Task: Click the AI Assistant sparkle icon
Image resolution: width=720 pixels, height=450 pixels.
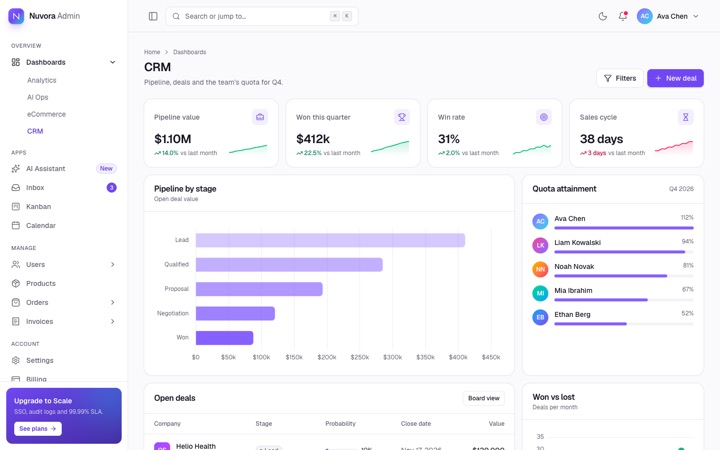Action: pos(16,169)
